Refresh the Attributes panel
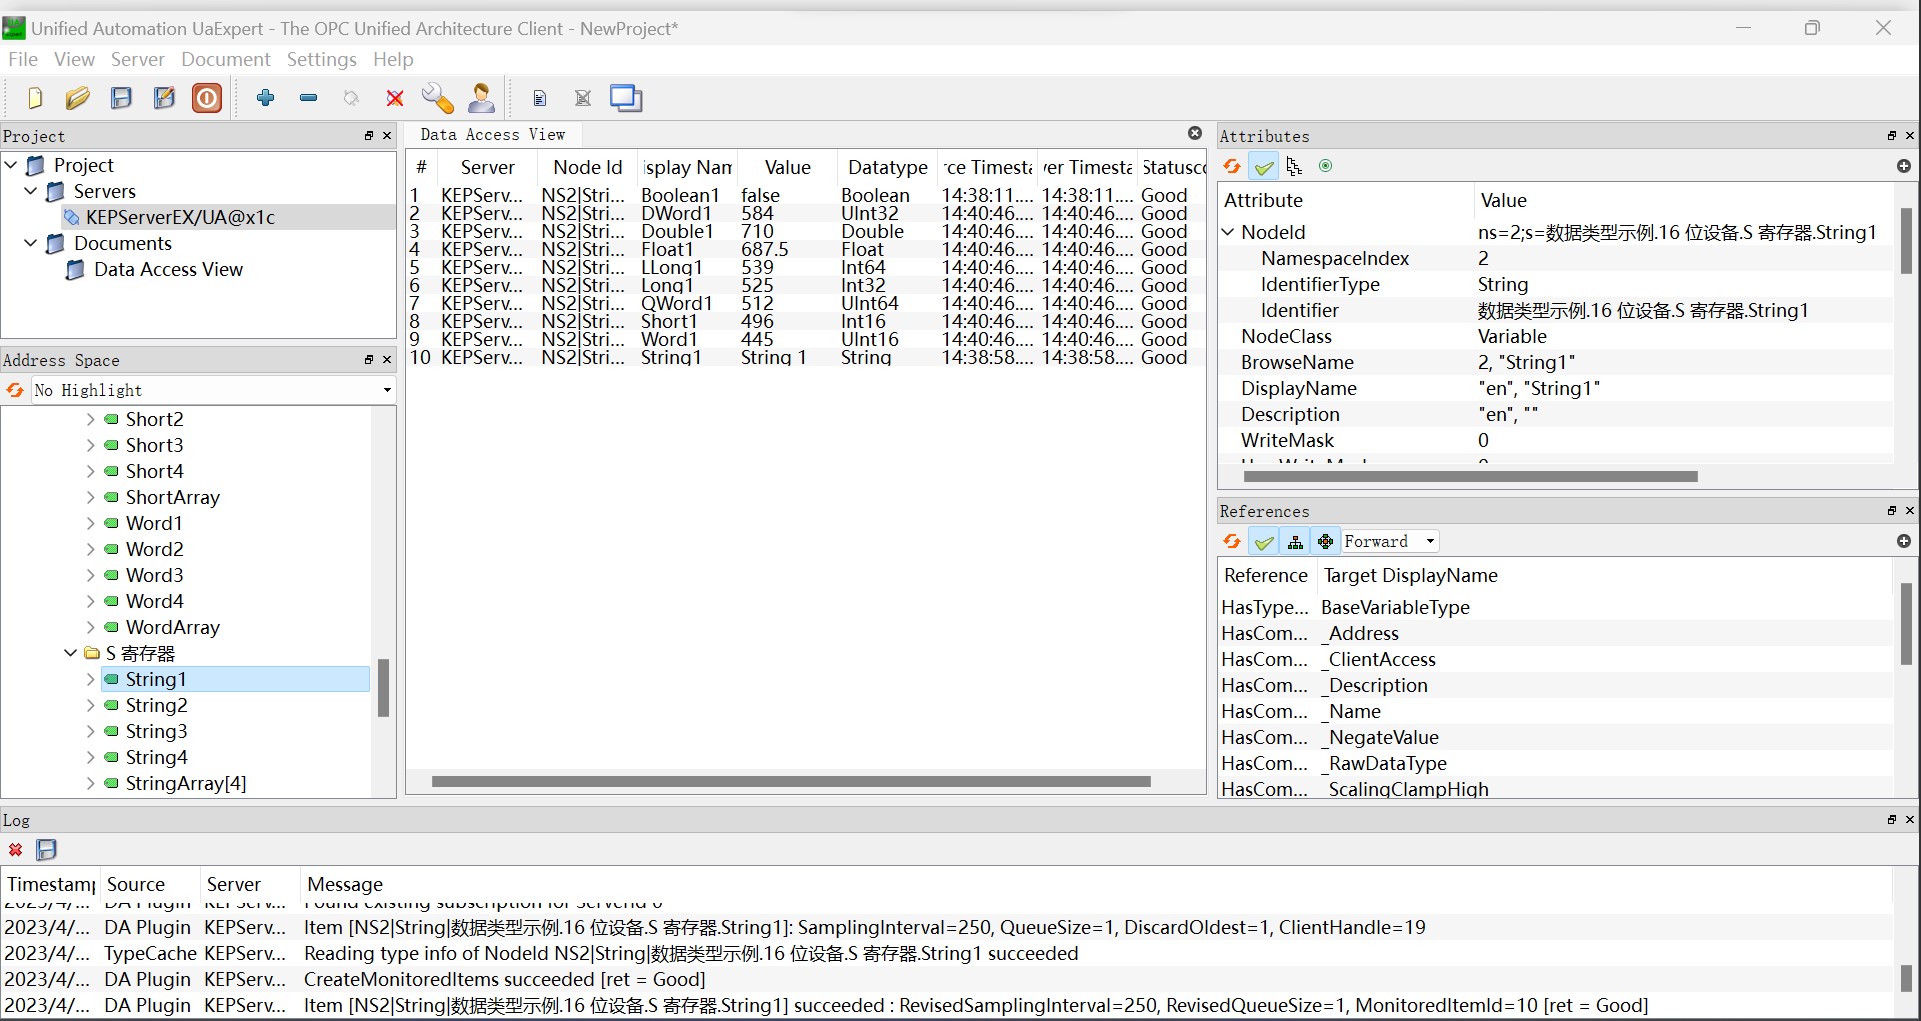The width and height of the screenshot is (1921, 1021). (1232, 166)
